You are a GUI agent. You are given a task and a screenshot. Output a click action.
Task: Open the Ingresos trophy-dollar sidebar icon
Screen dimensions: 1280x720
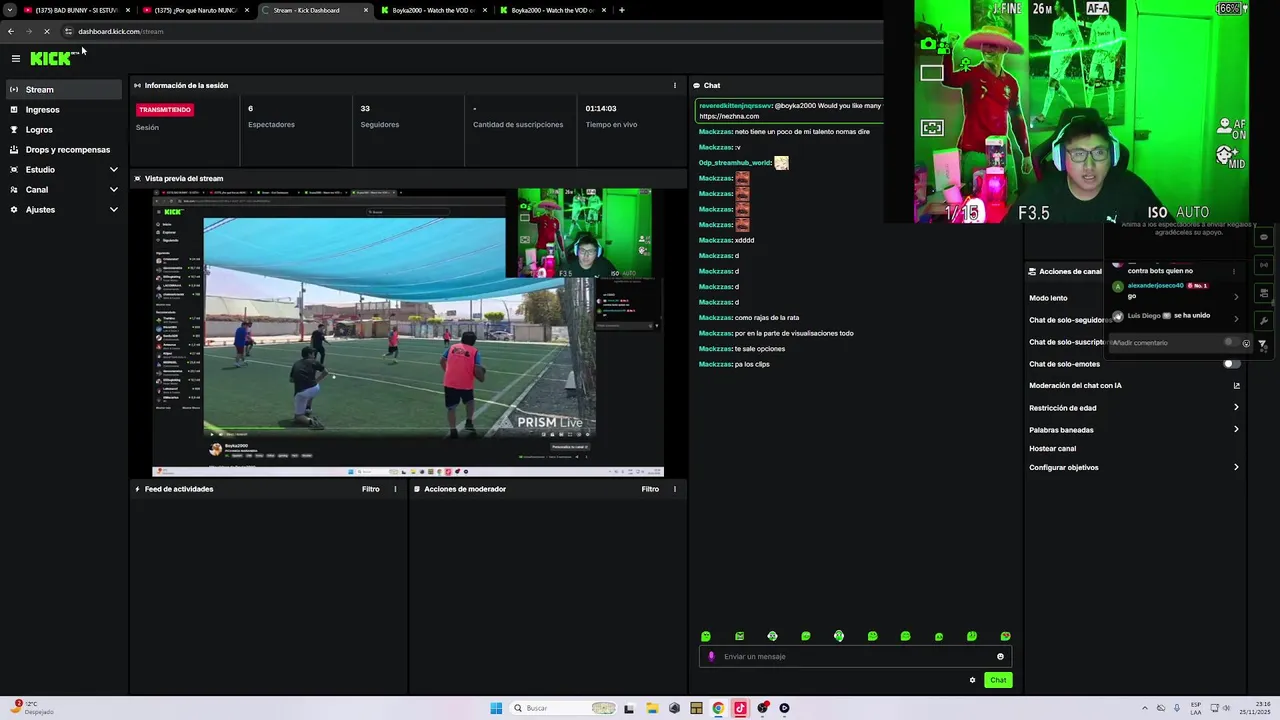(14, 110)
